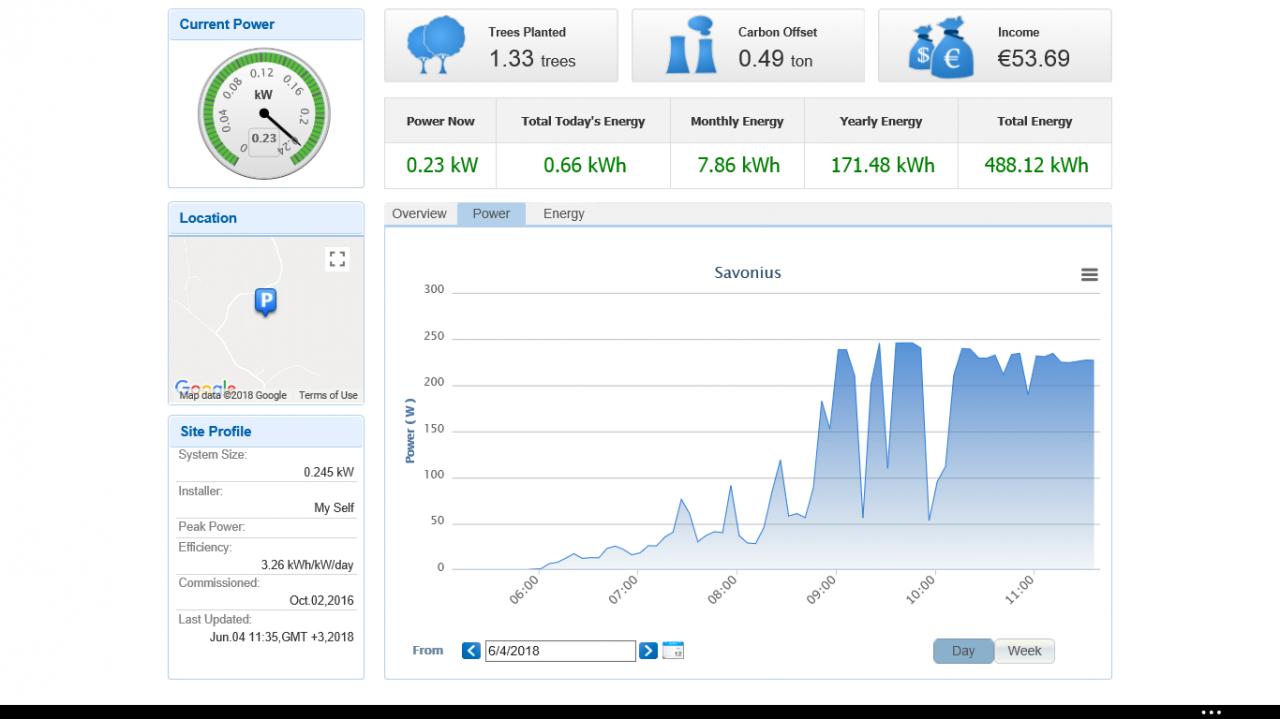Go to next day arrow
1280x719 pixels.
648,651
